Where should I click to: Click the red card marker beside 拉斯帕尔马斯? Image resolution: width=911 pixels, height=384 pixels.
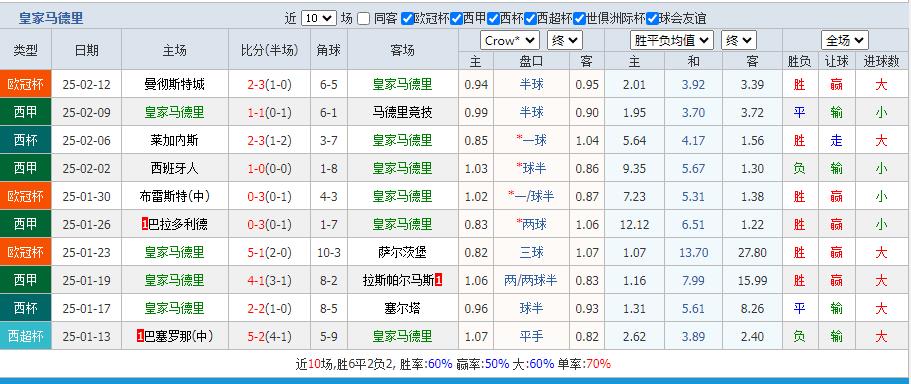(439, 281)
